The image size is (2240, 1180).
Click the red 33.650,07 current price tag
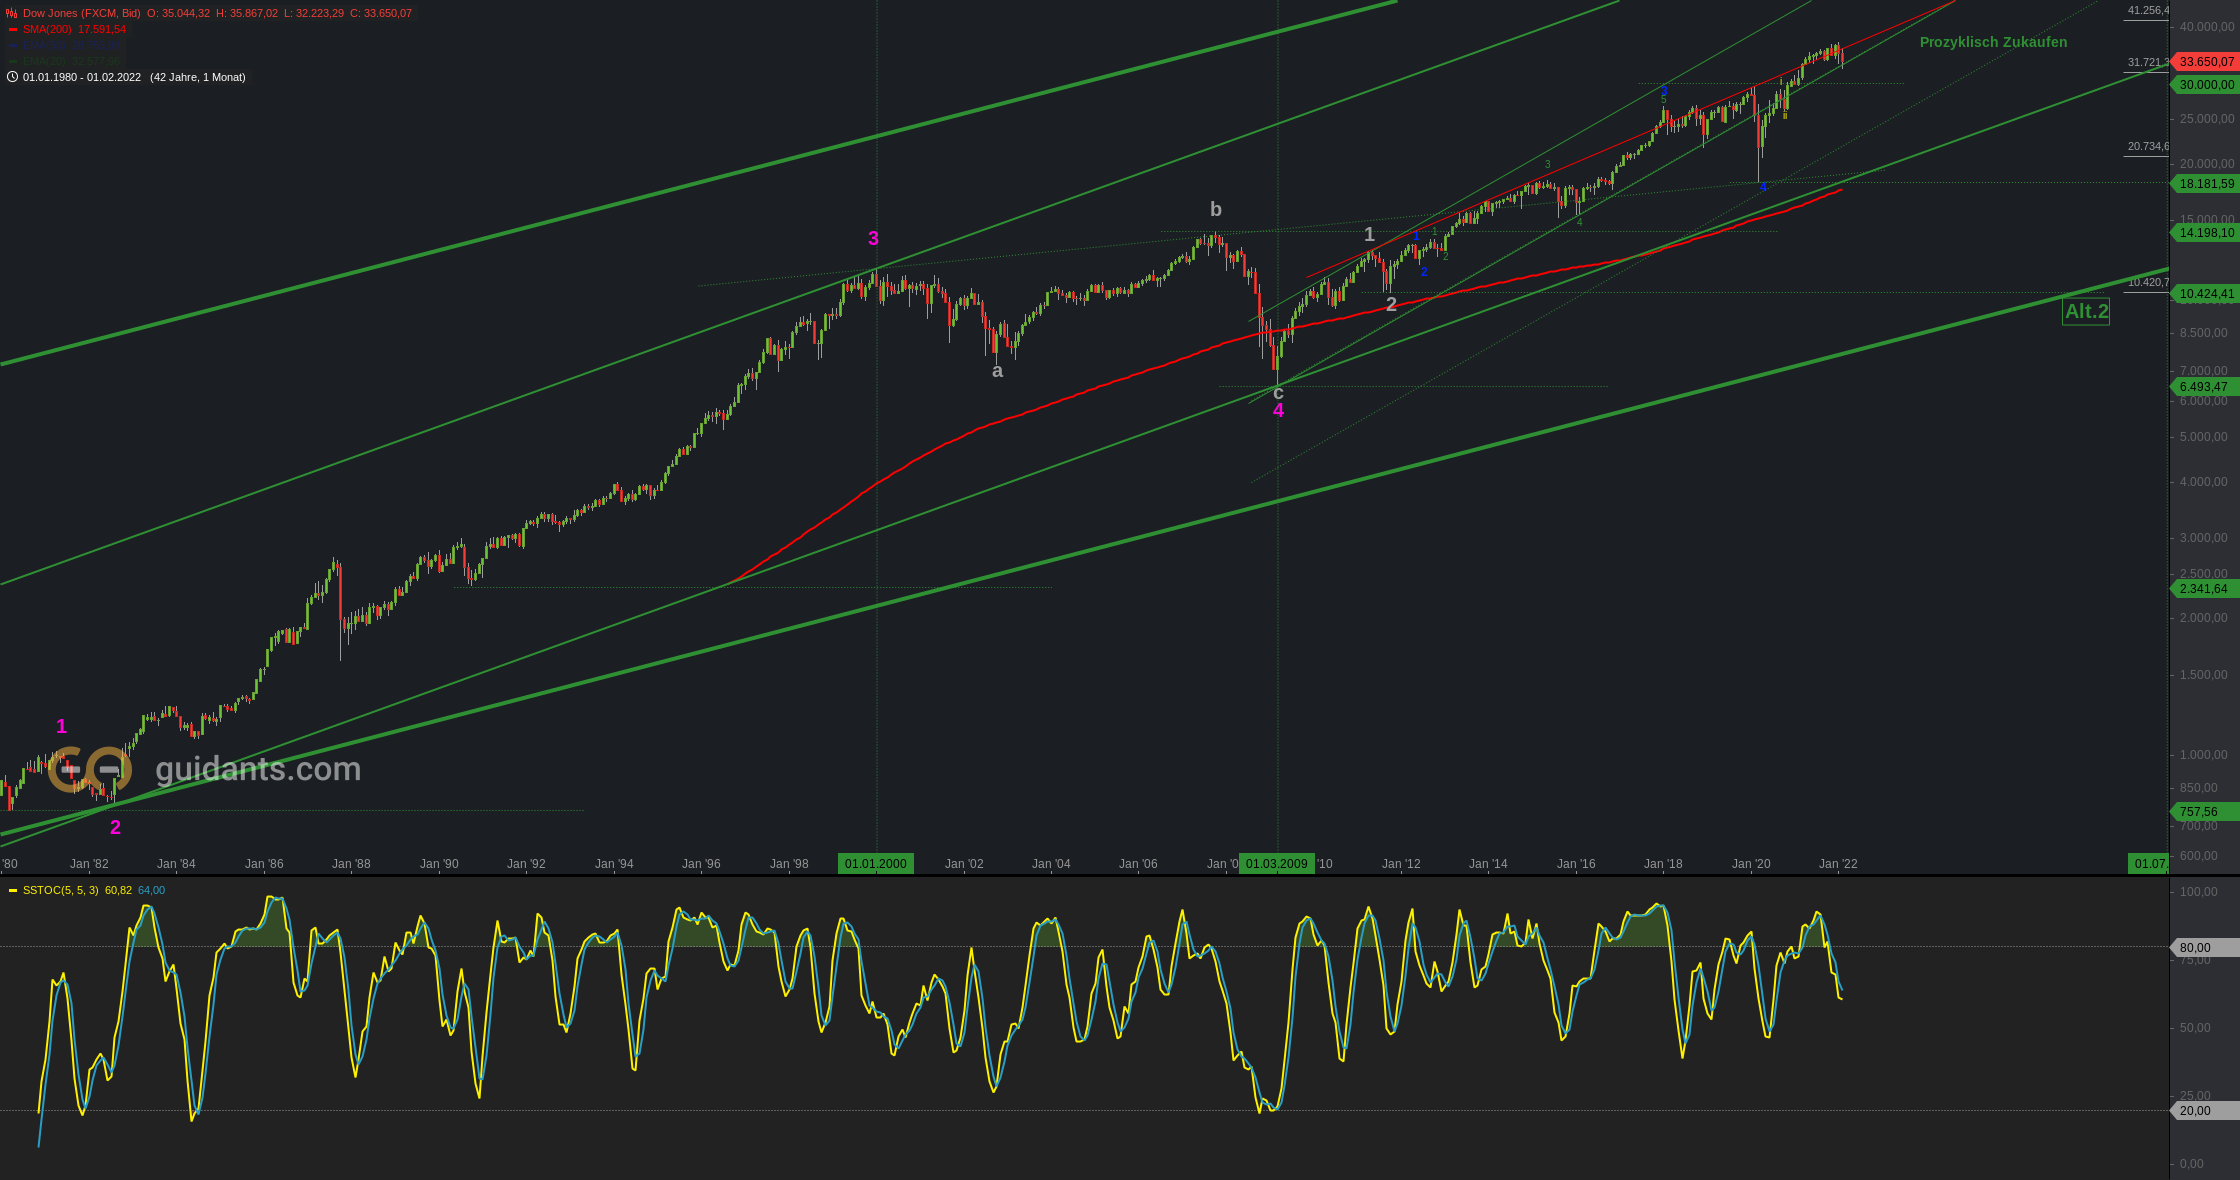click(x=2205, y=62)
